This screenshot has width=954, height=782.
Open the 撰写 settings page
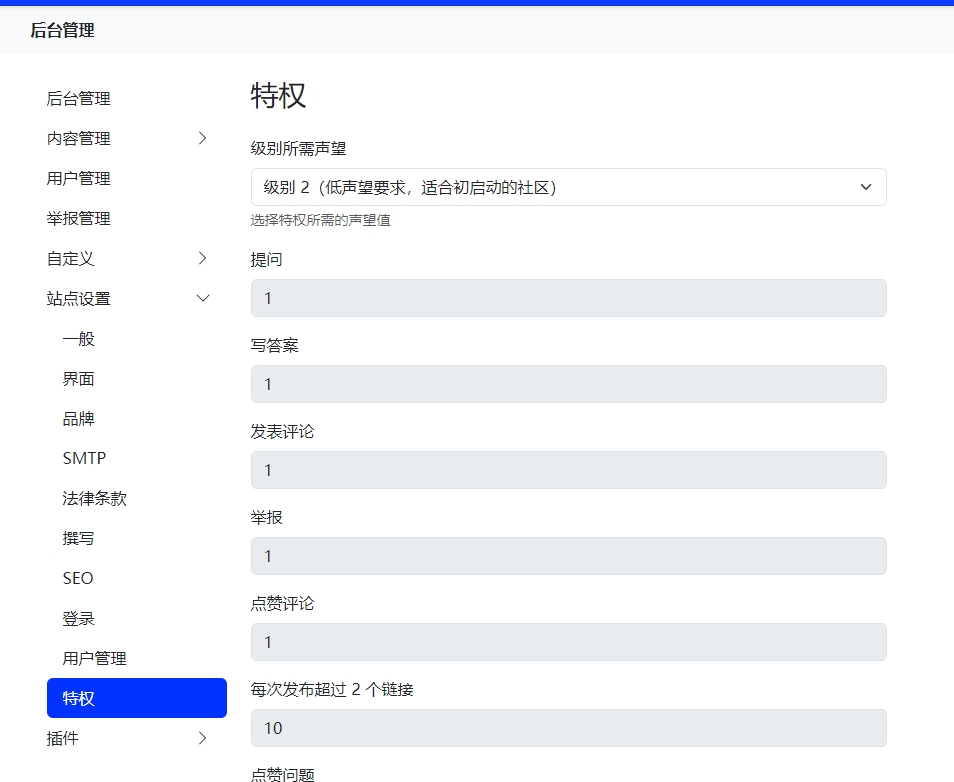[136, 539]
